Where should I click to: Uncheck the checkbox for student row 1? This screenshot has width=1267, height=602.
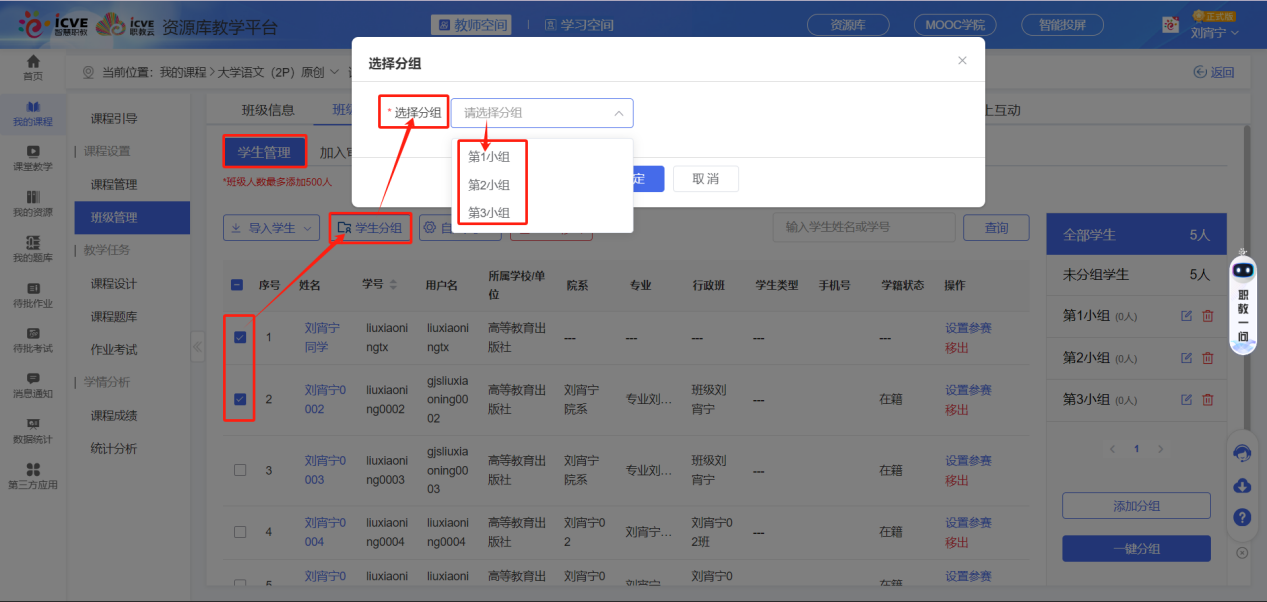pyautogui.click(x=240, y=338)
